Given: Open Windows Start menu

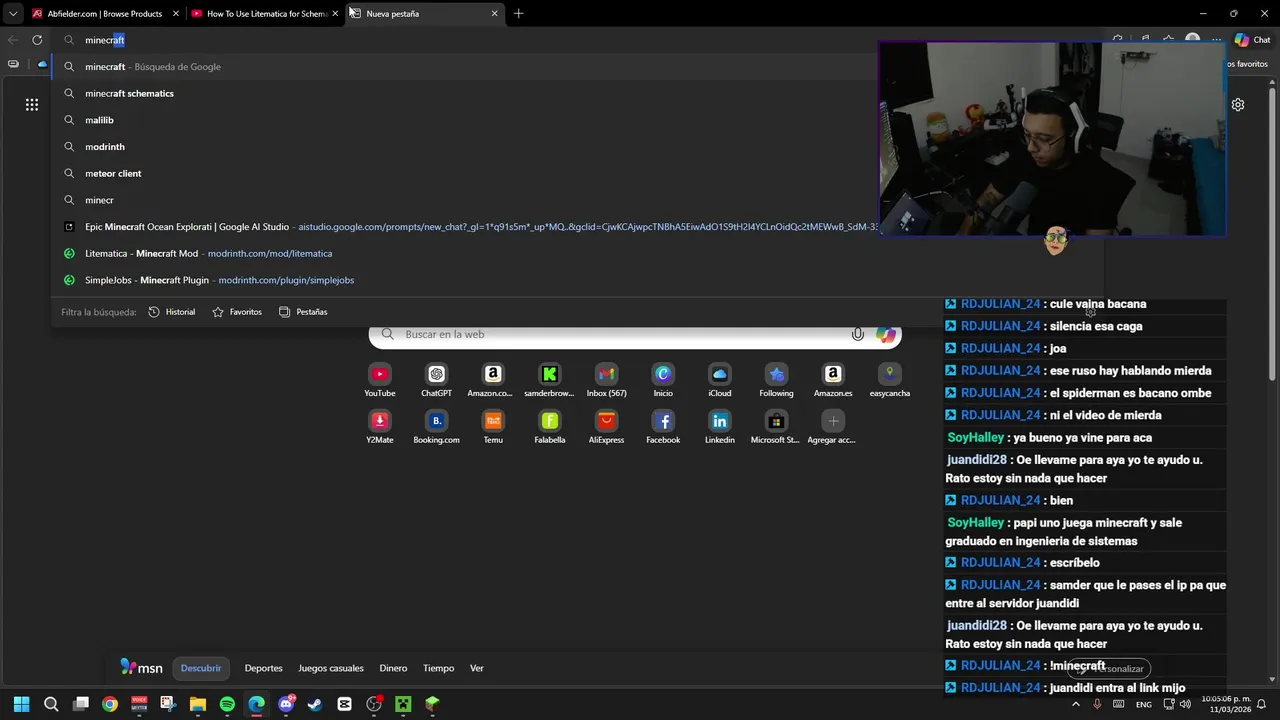Looking at the screenshot, I should click(x=22, y=704).
